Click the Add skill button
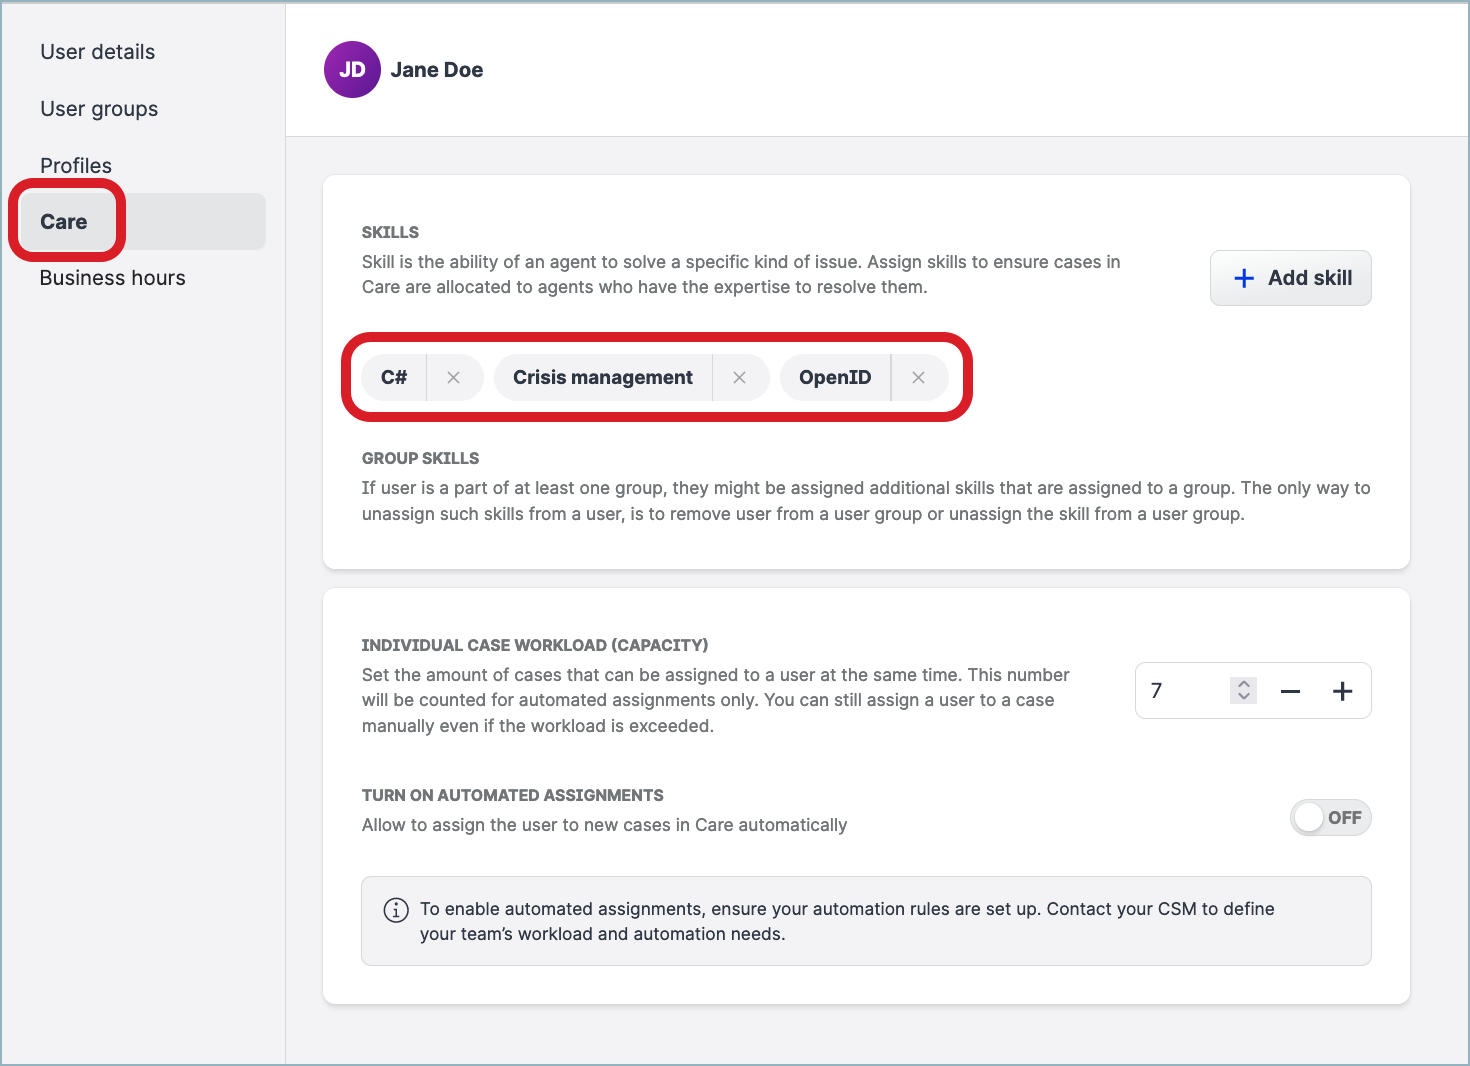This screenshot has height=1066, width=1470. click(1291, 278)
